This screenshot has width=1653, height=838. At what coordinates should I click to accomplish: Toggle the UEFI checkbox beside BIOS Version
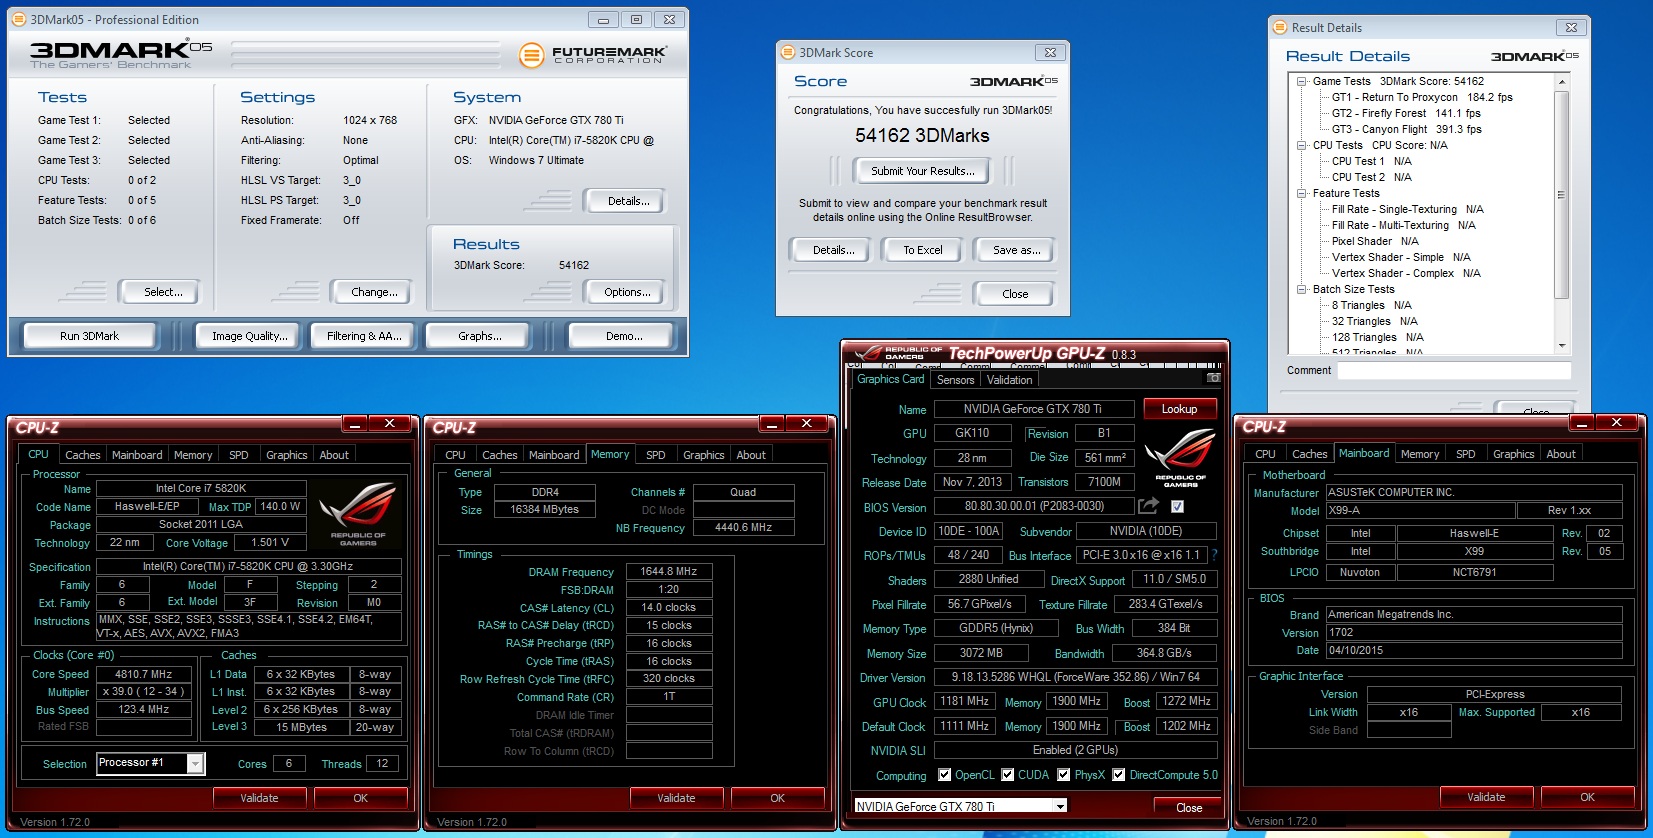click(x=1177, y=506)
